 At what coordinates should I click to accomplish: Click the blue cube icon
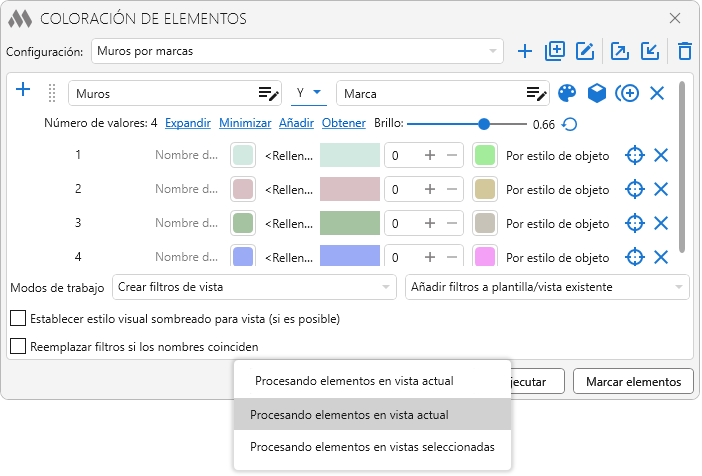(596, 93)
